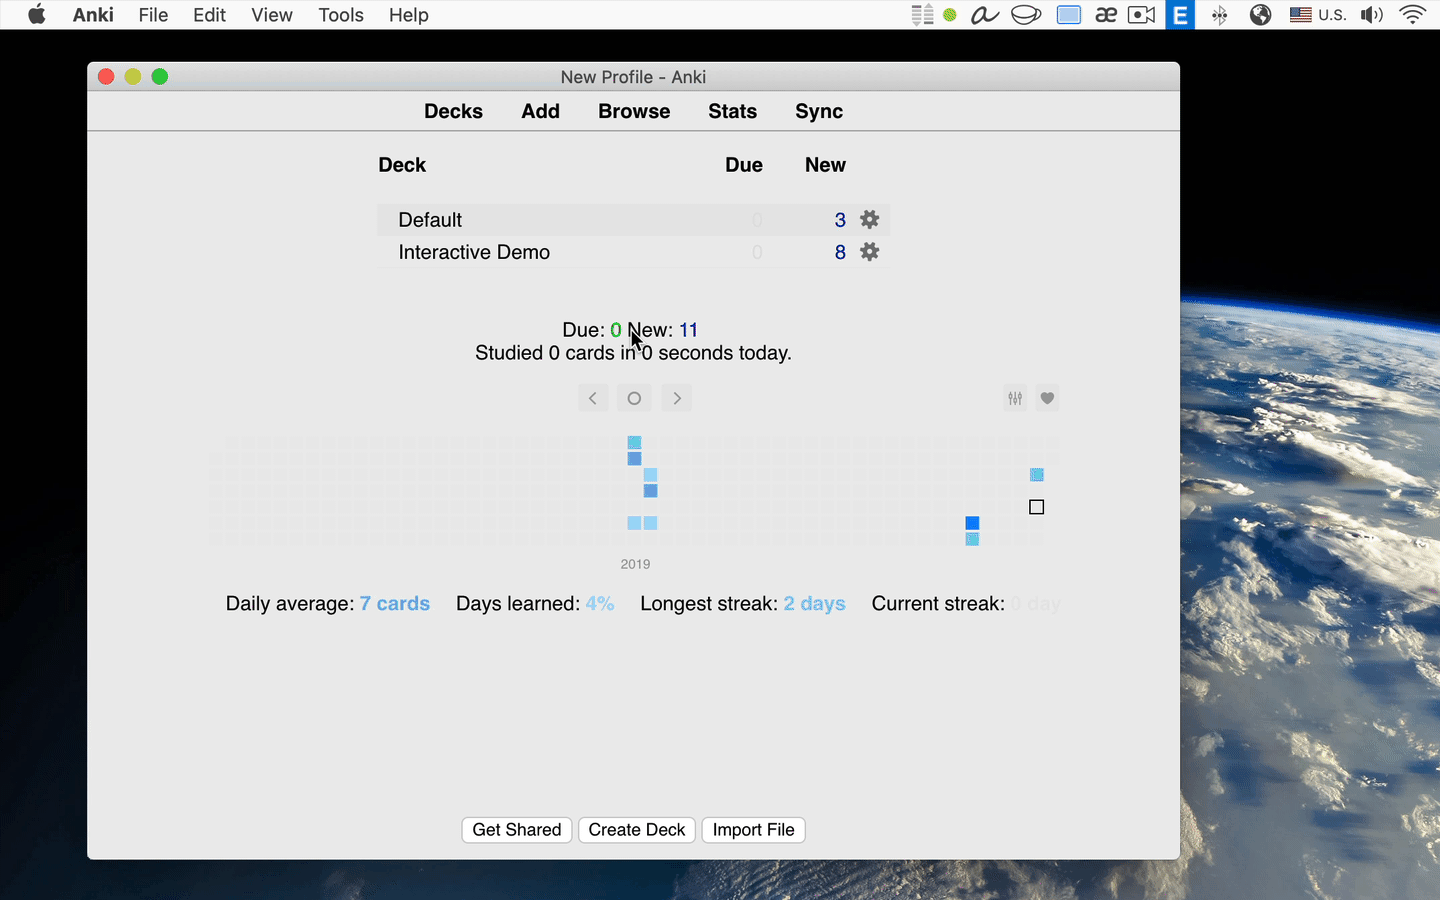Open the Default deck
Image resolution: width=1440 pixels, height=900 pixels.
point(430,220)
